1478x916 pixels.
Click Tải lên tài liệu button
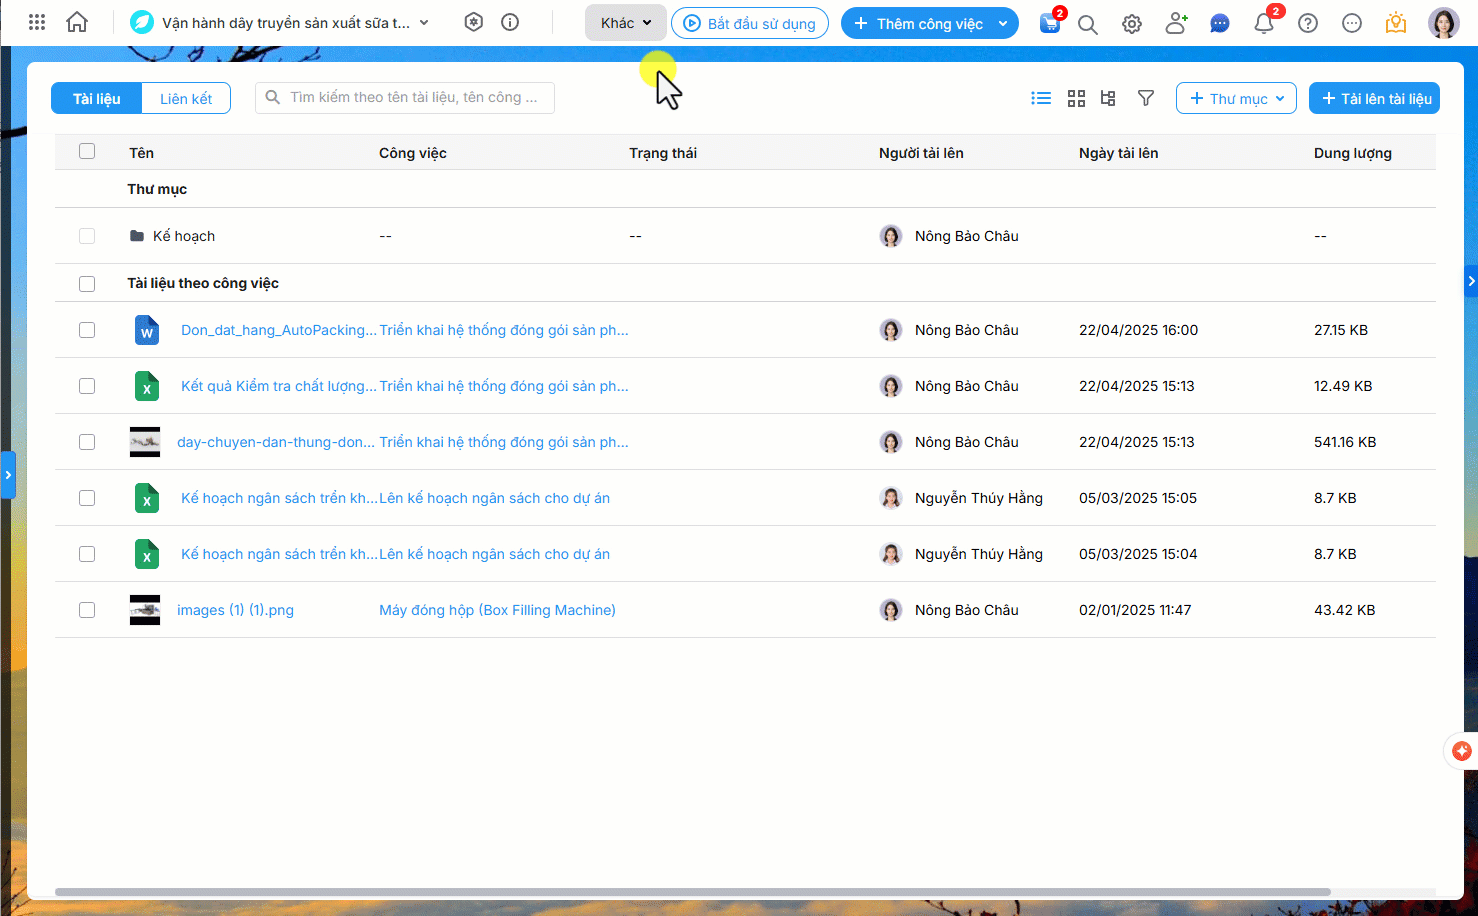click(x=1374, y=98)
